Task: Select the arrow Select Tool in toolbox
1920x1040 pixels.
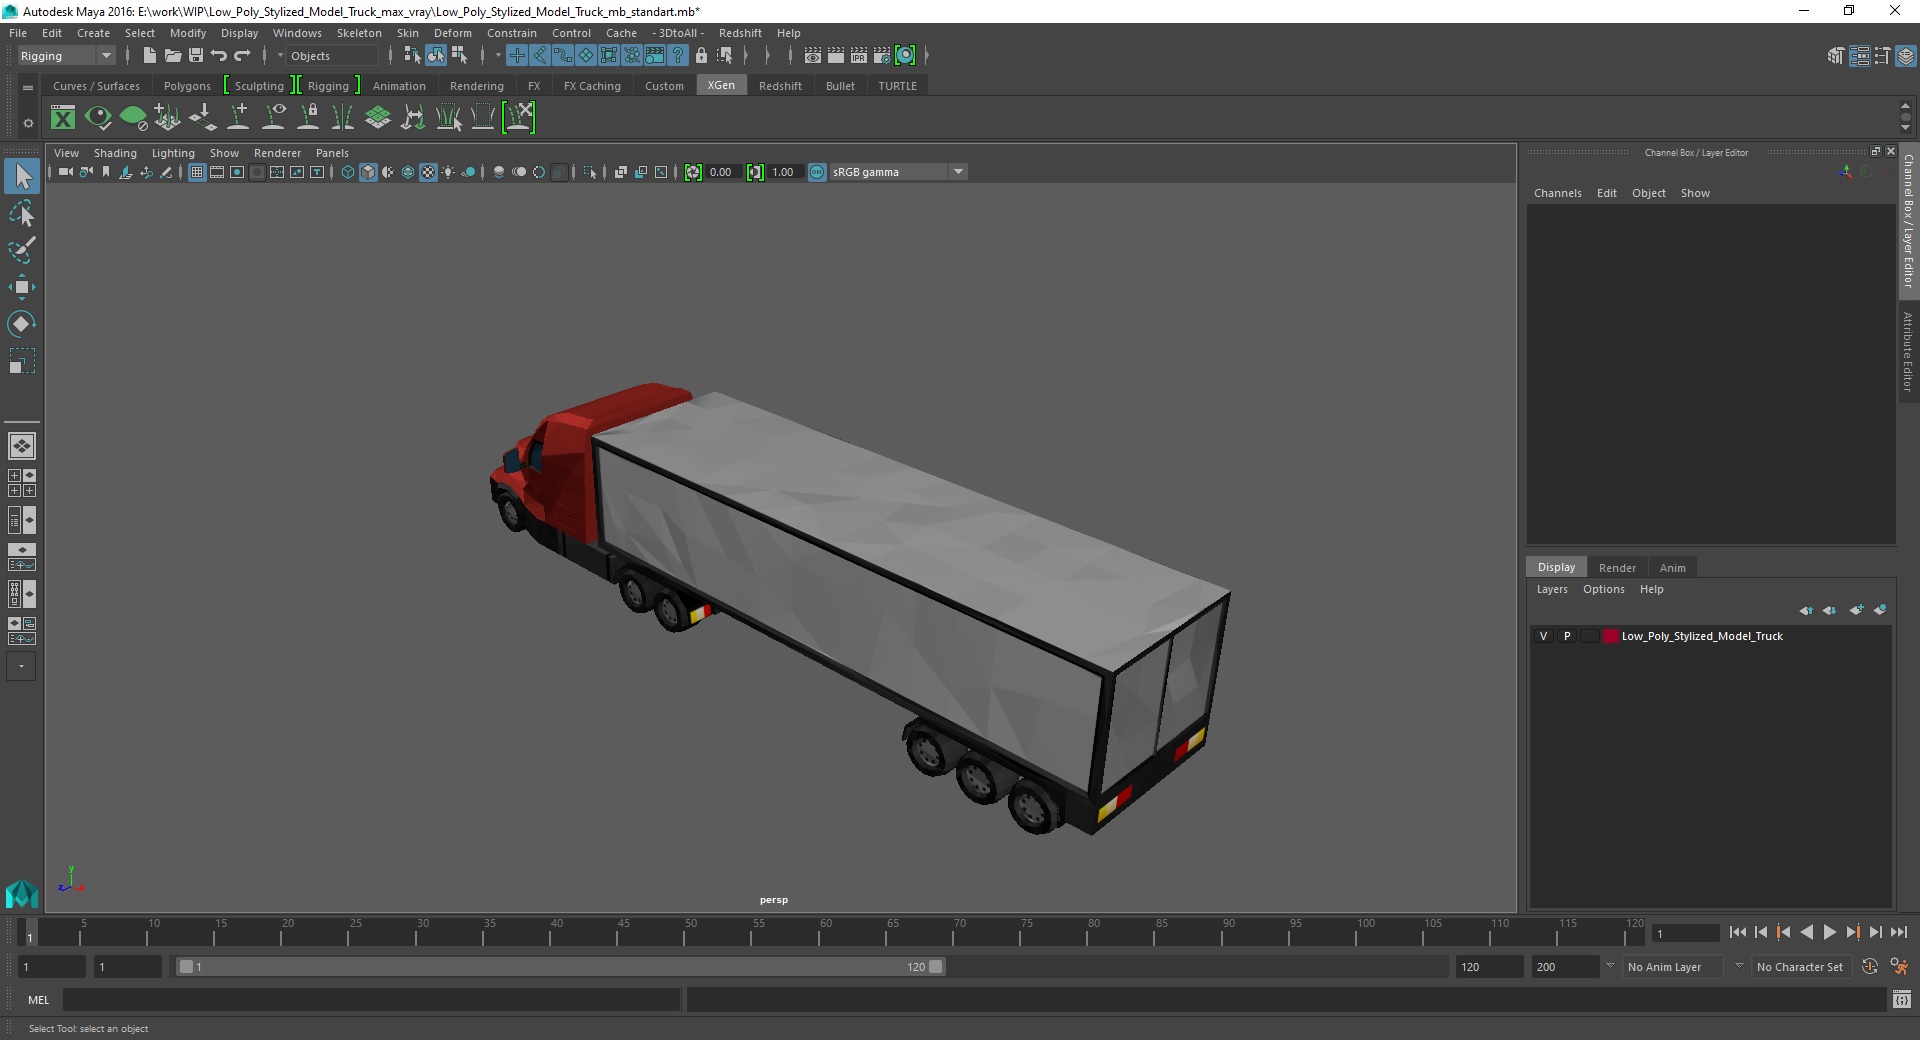Action: [x=22, y=177]
